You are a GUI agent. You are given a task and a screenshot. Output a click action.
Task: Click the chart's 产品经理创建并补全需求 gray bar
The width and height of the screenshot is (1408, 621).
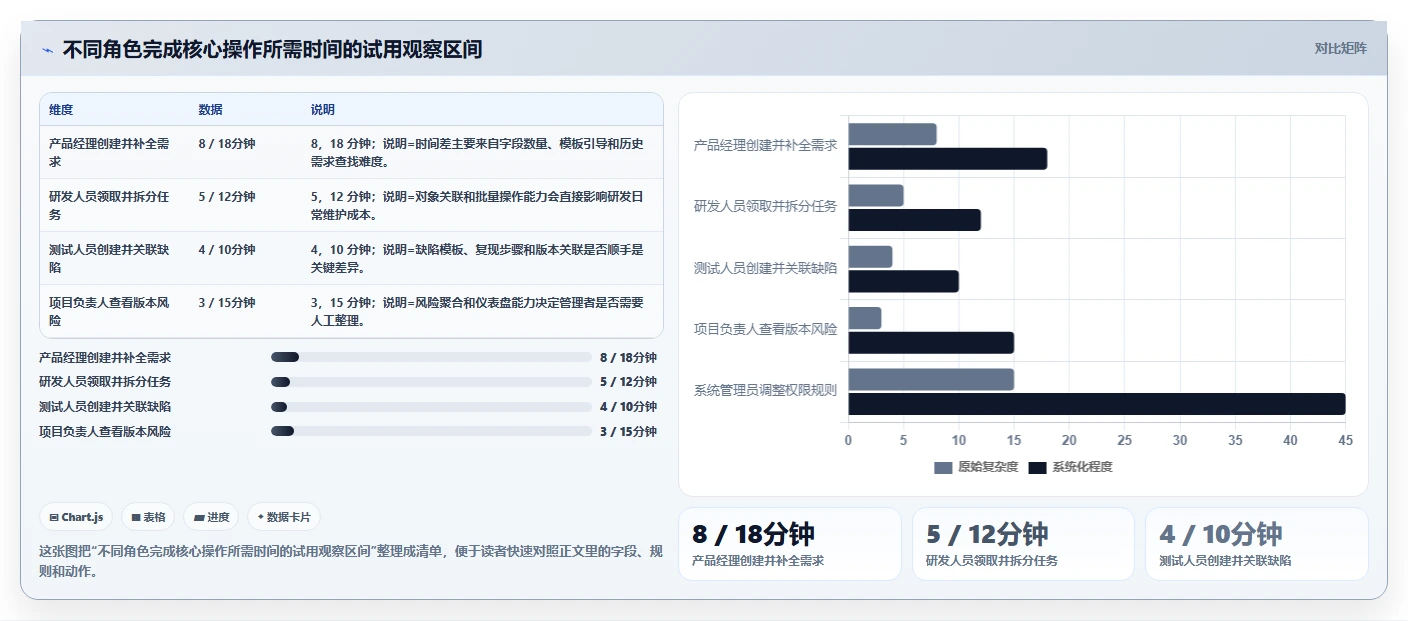(x=892, y=134)
